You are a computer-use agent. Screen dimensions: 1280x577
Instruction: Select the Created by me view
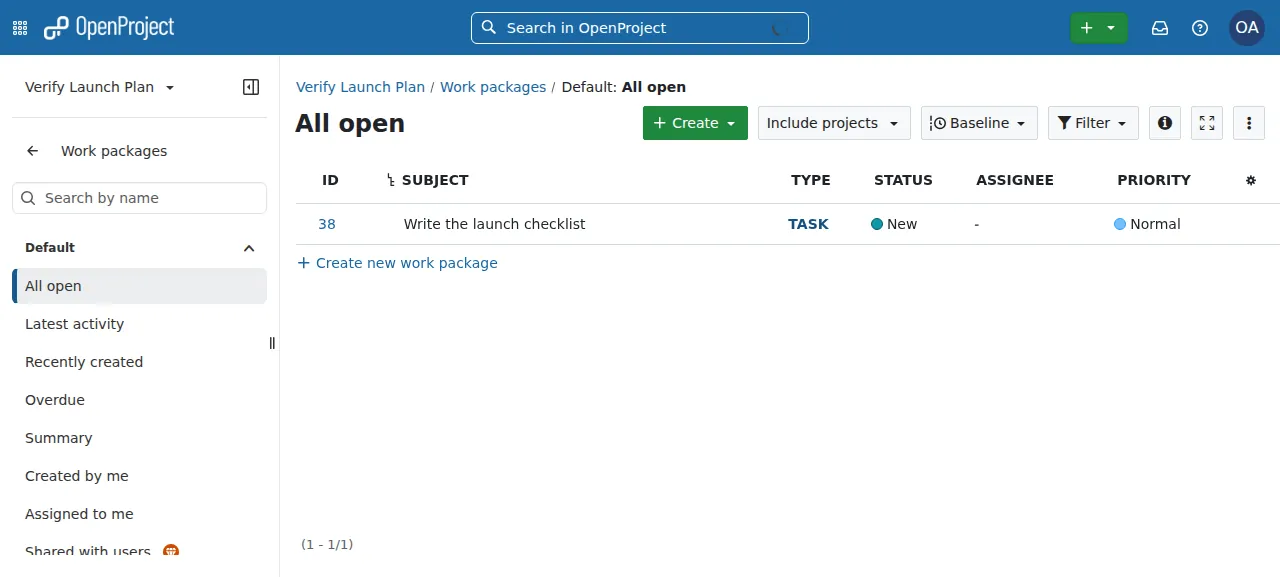(x=140, y=476)
